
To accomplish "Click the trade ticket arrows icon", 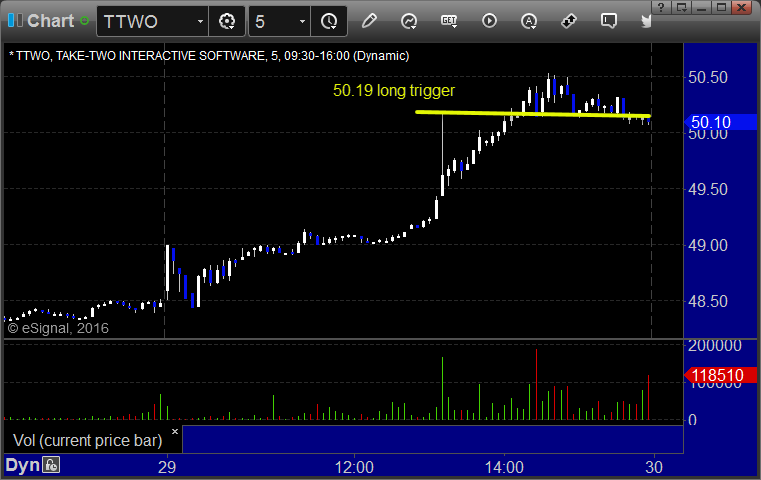I will tap(569, 21).
